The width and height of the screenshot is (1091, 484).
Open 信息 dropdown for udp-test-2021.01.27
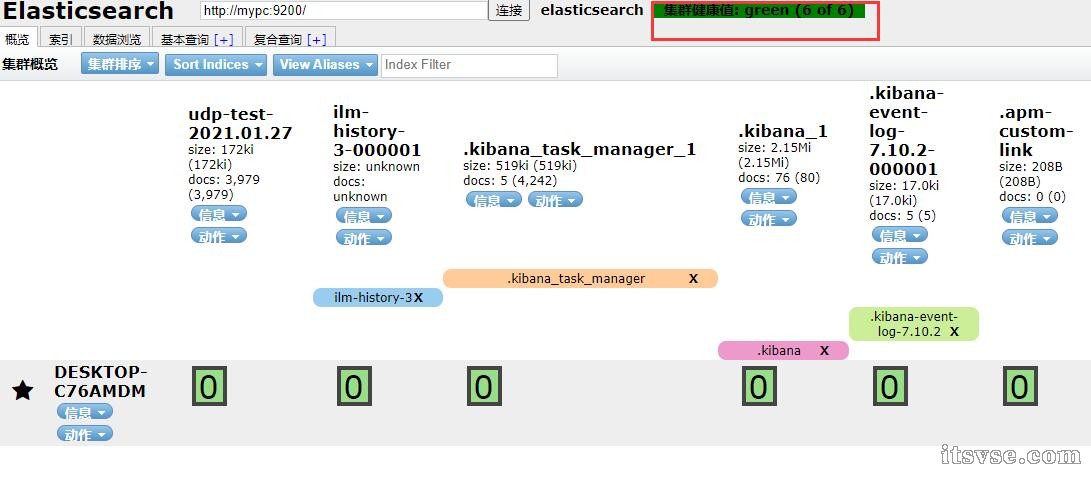218,214
